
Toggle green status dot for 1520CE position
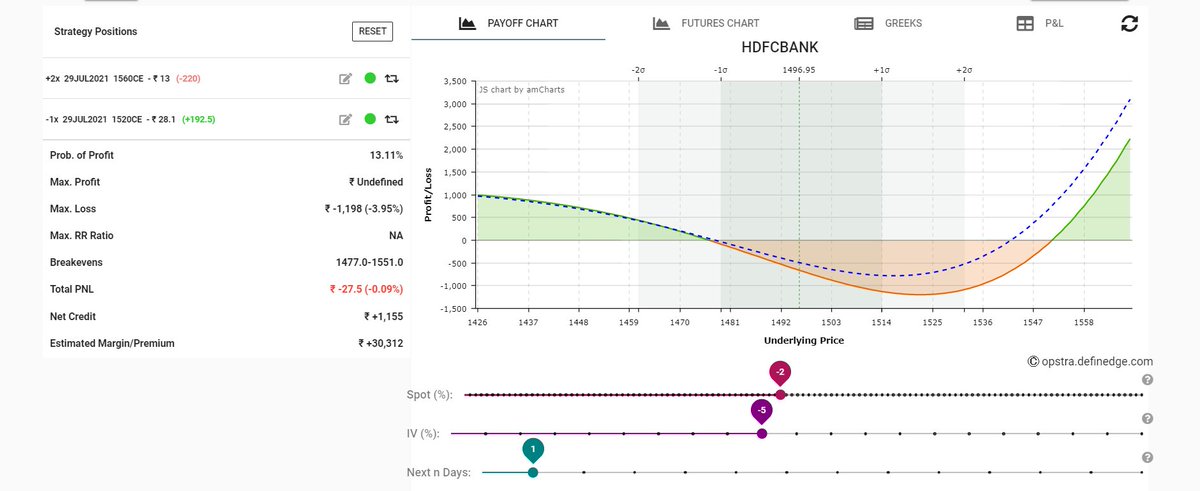[370, 119]
